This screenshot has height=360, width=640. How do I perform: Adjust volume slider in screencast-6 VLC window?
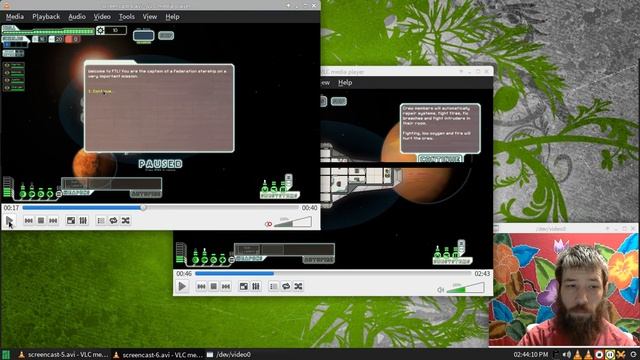coord(465,288)
